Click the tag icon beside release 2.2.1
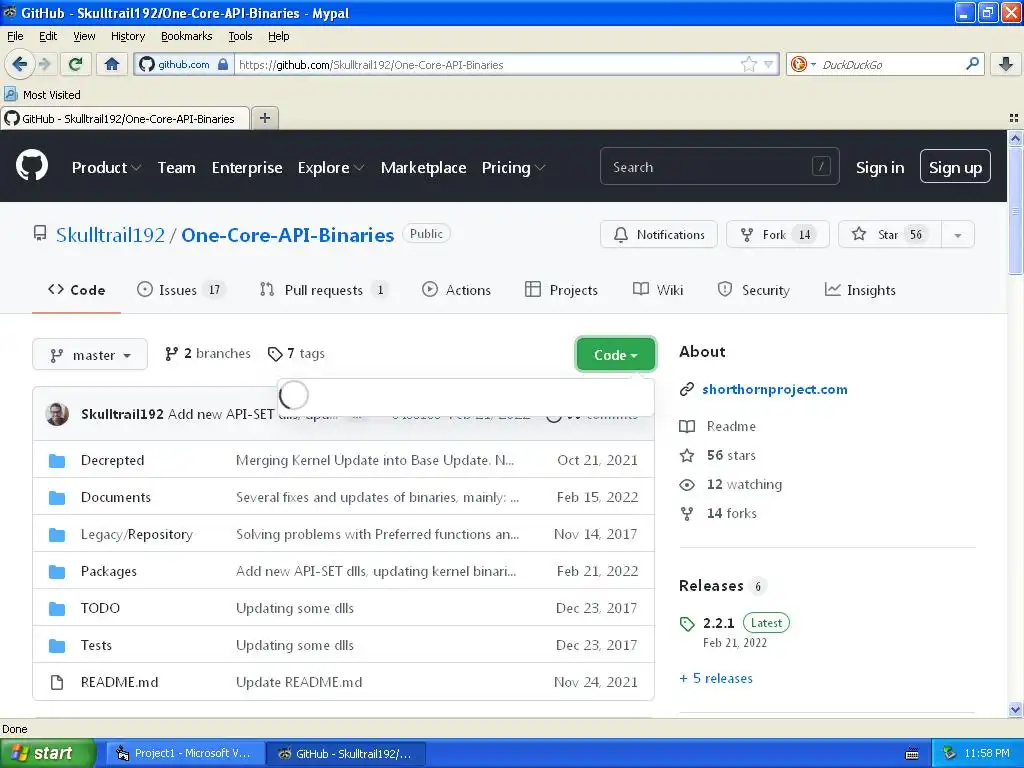 point(687,624)
